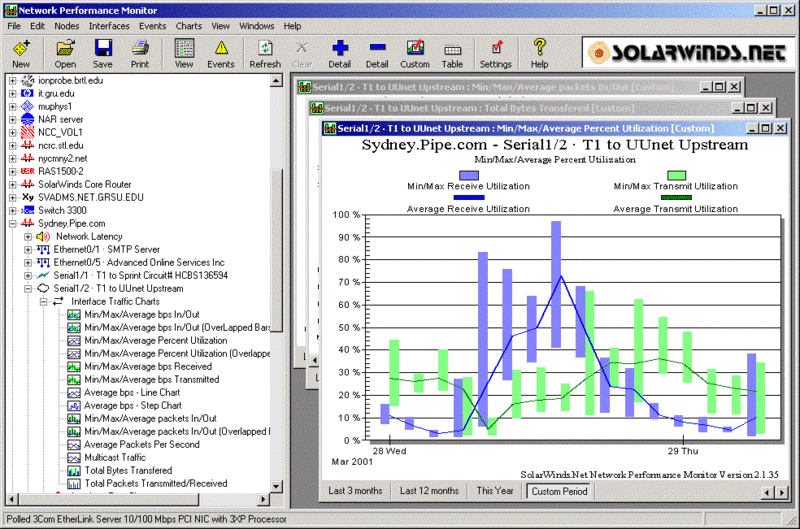Select the Network Latency speaker icon

43,237
